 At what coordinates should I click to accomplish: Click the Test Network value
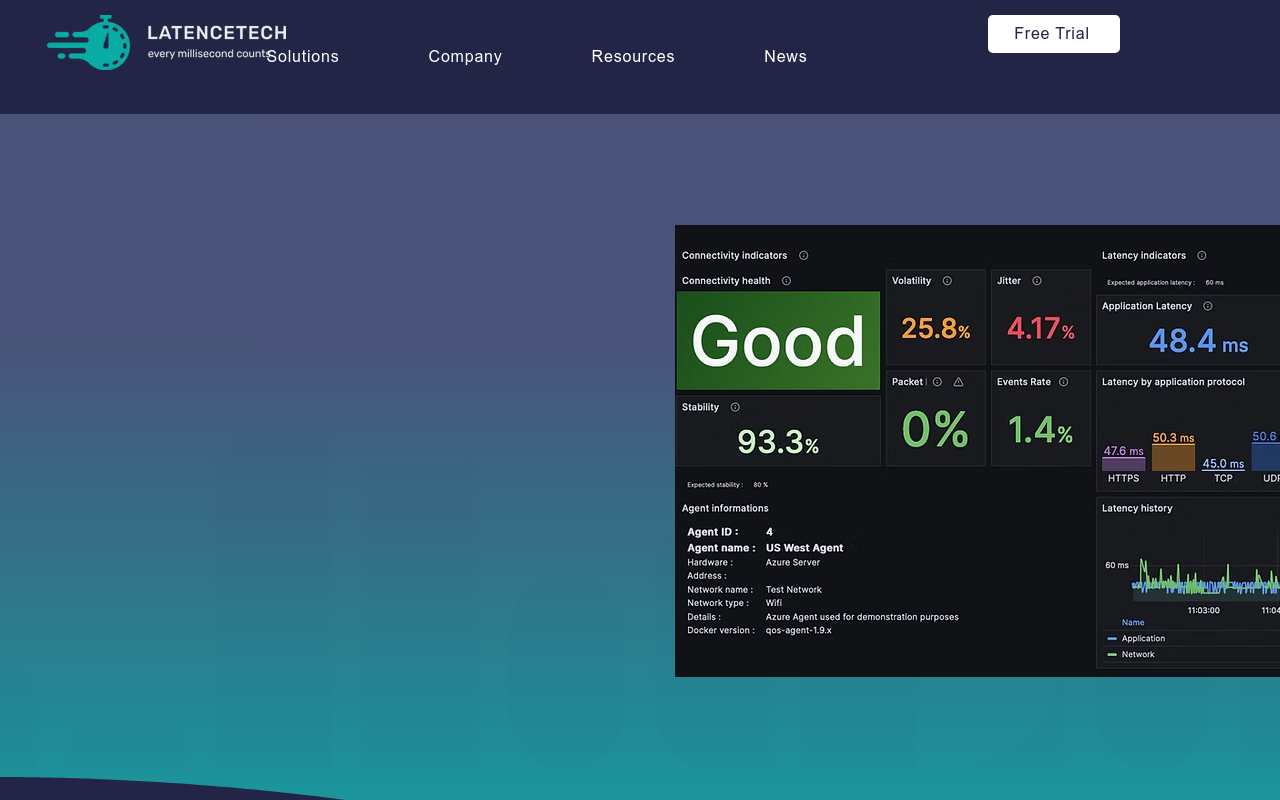[x=794, y=590]
